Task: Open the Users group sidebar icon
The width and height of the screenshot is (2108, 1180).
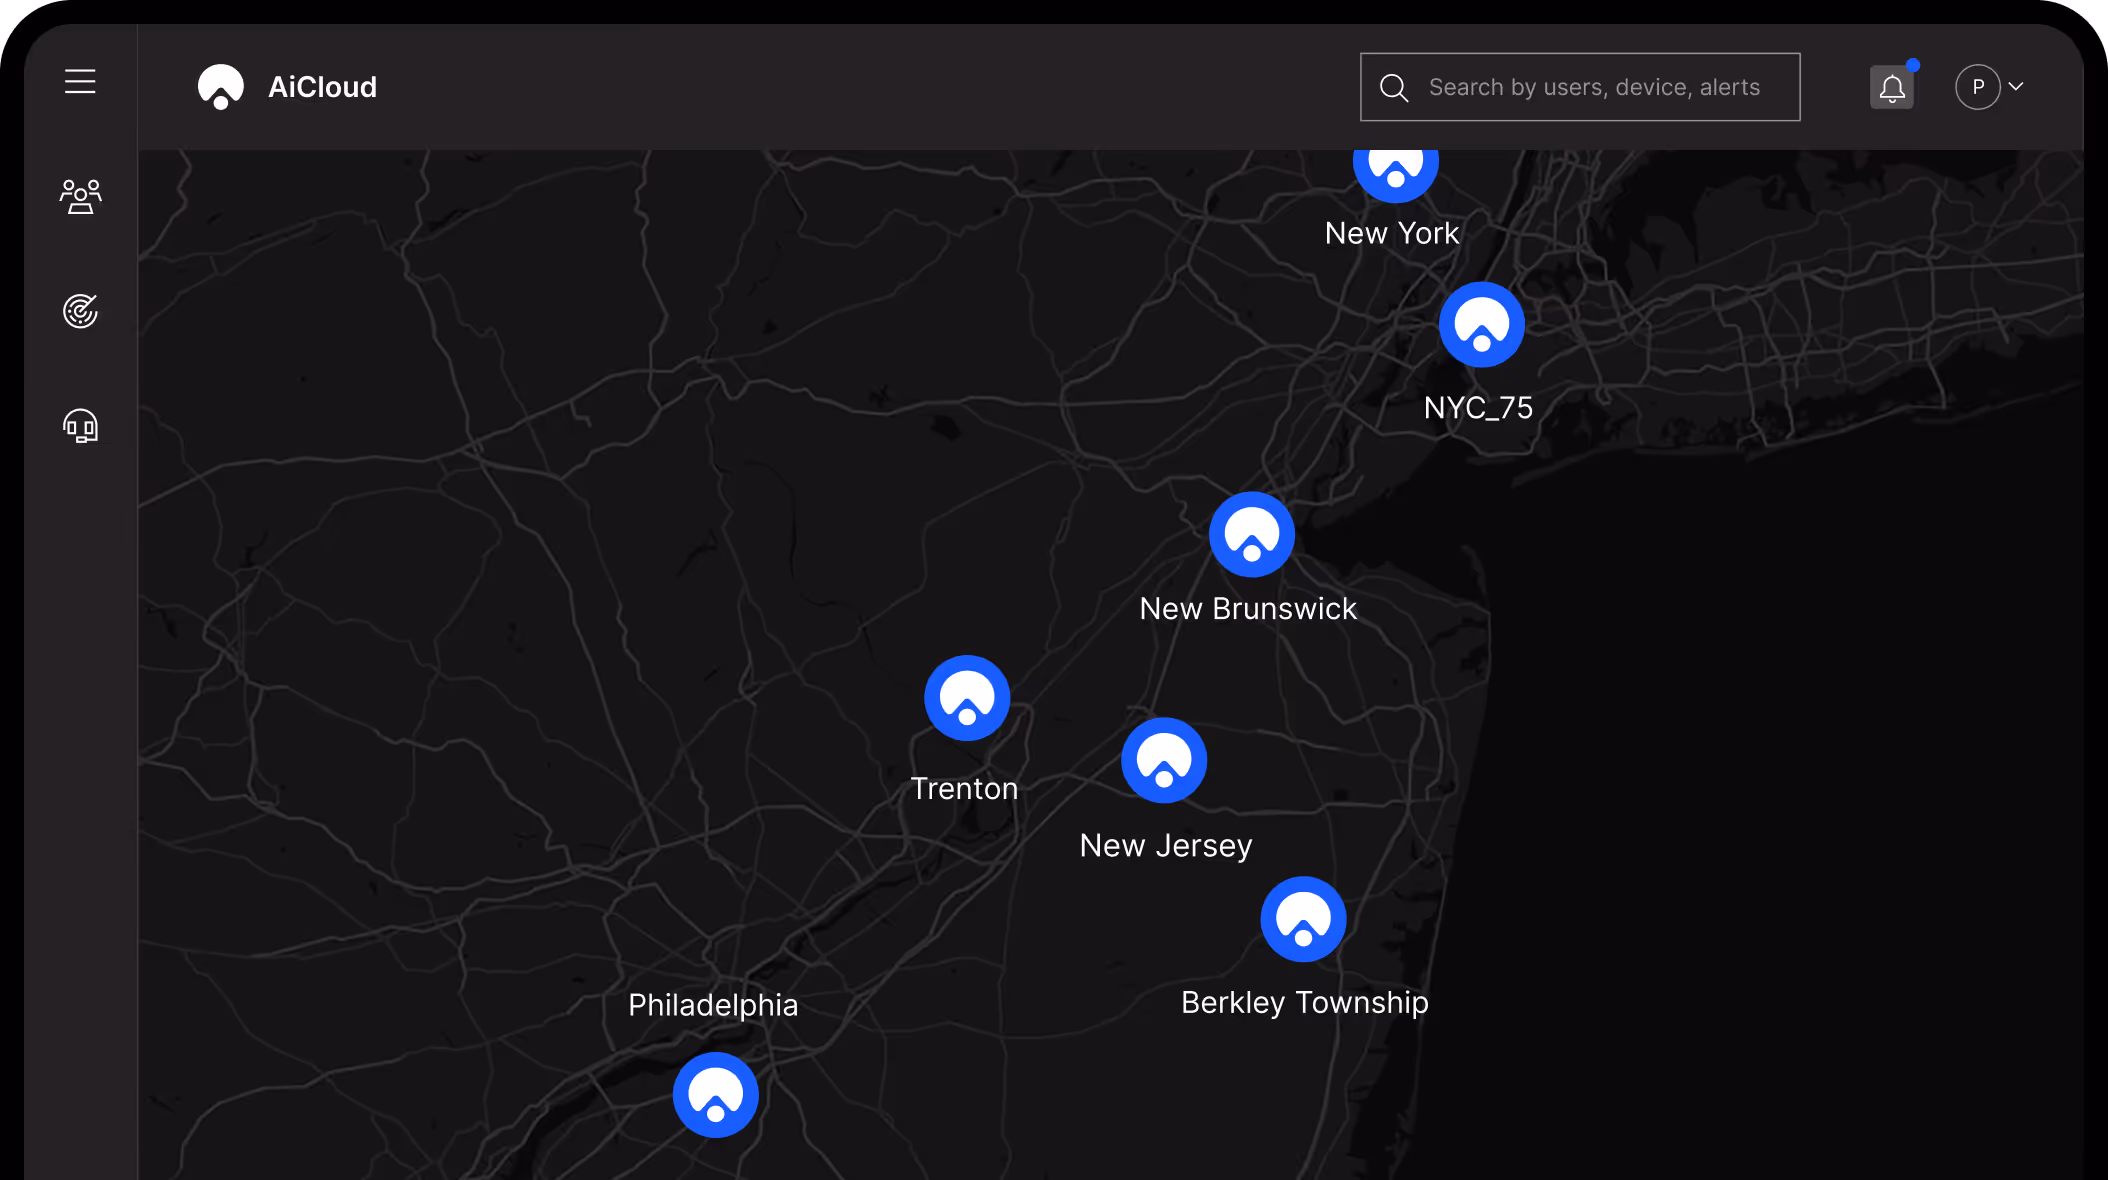Action: 80,197
